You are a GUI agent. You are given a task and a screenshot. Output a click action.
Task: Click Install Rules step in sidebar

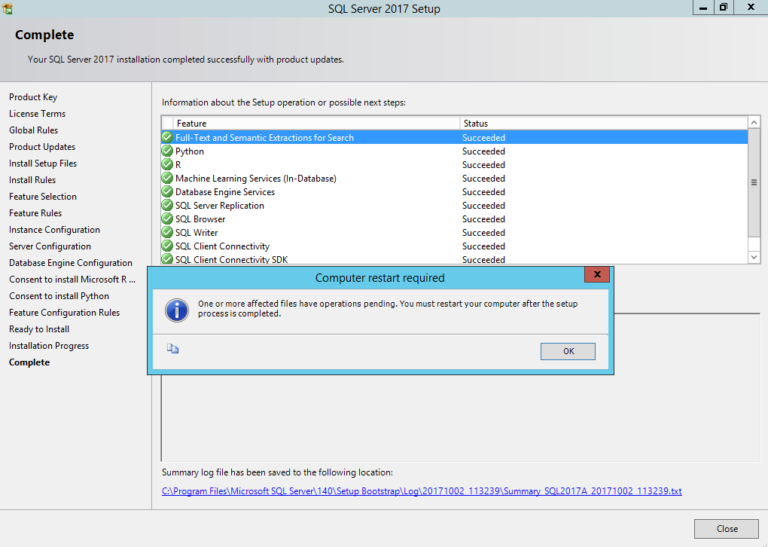32,180
